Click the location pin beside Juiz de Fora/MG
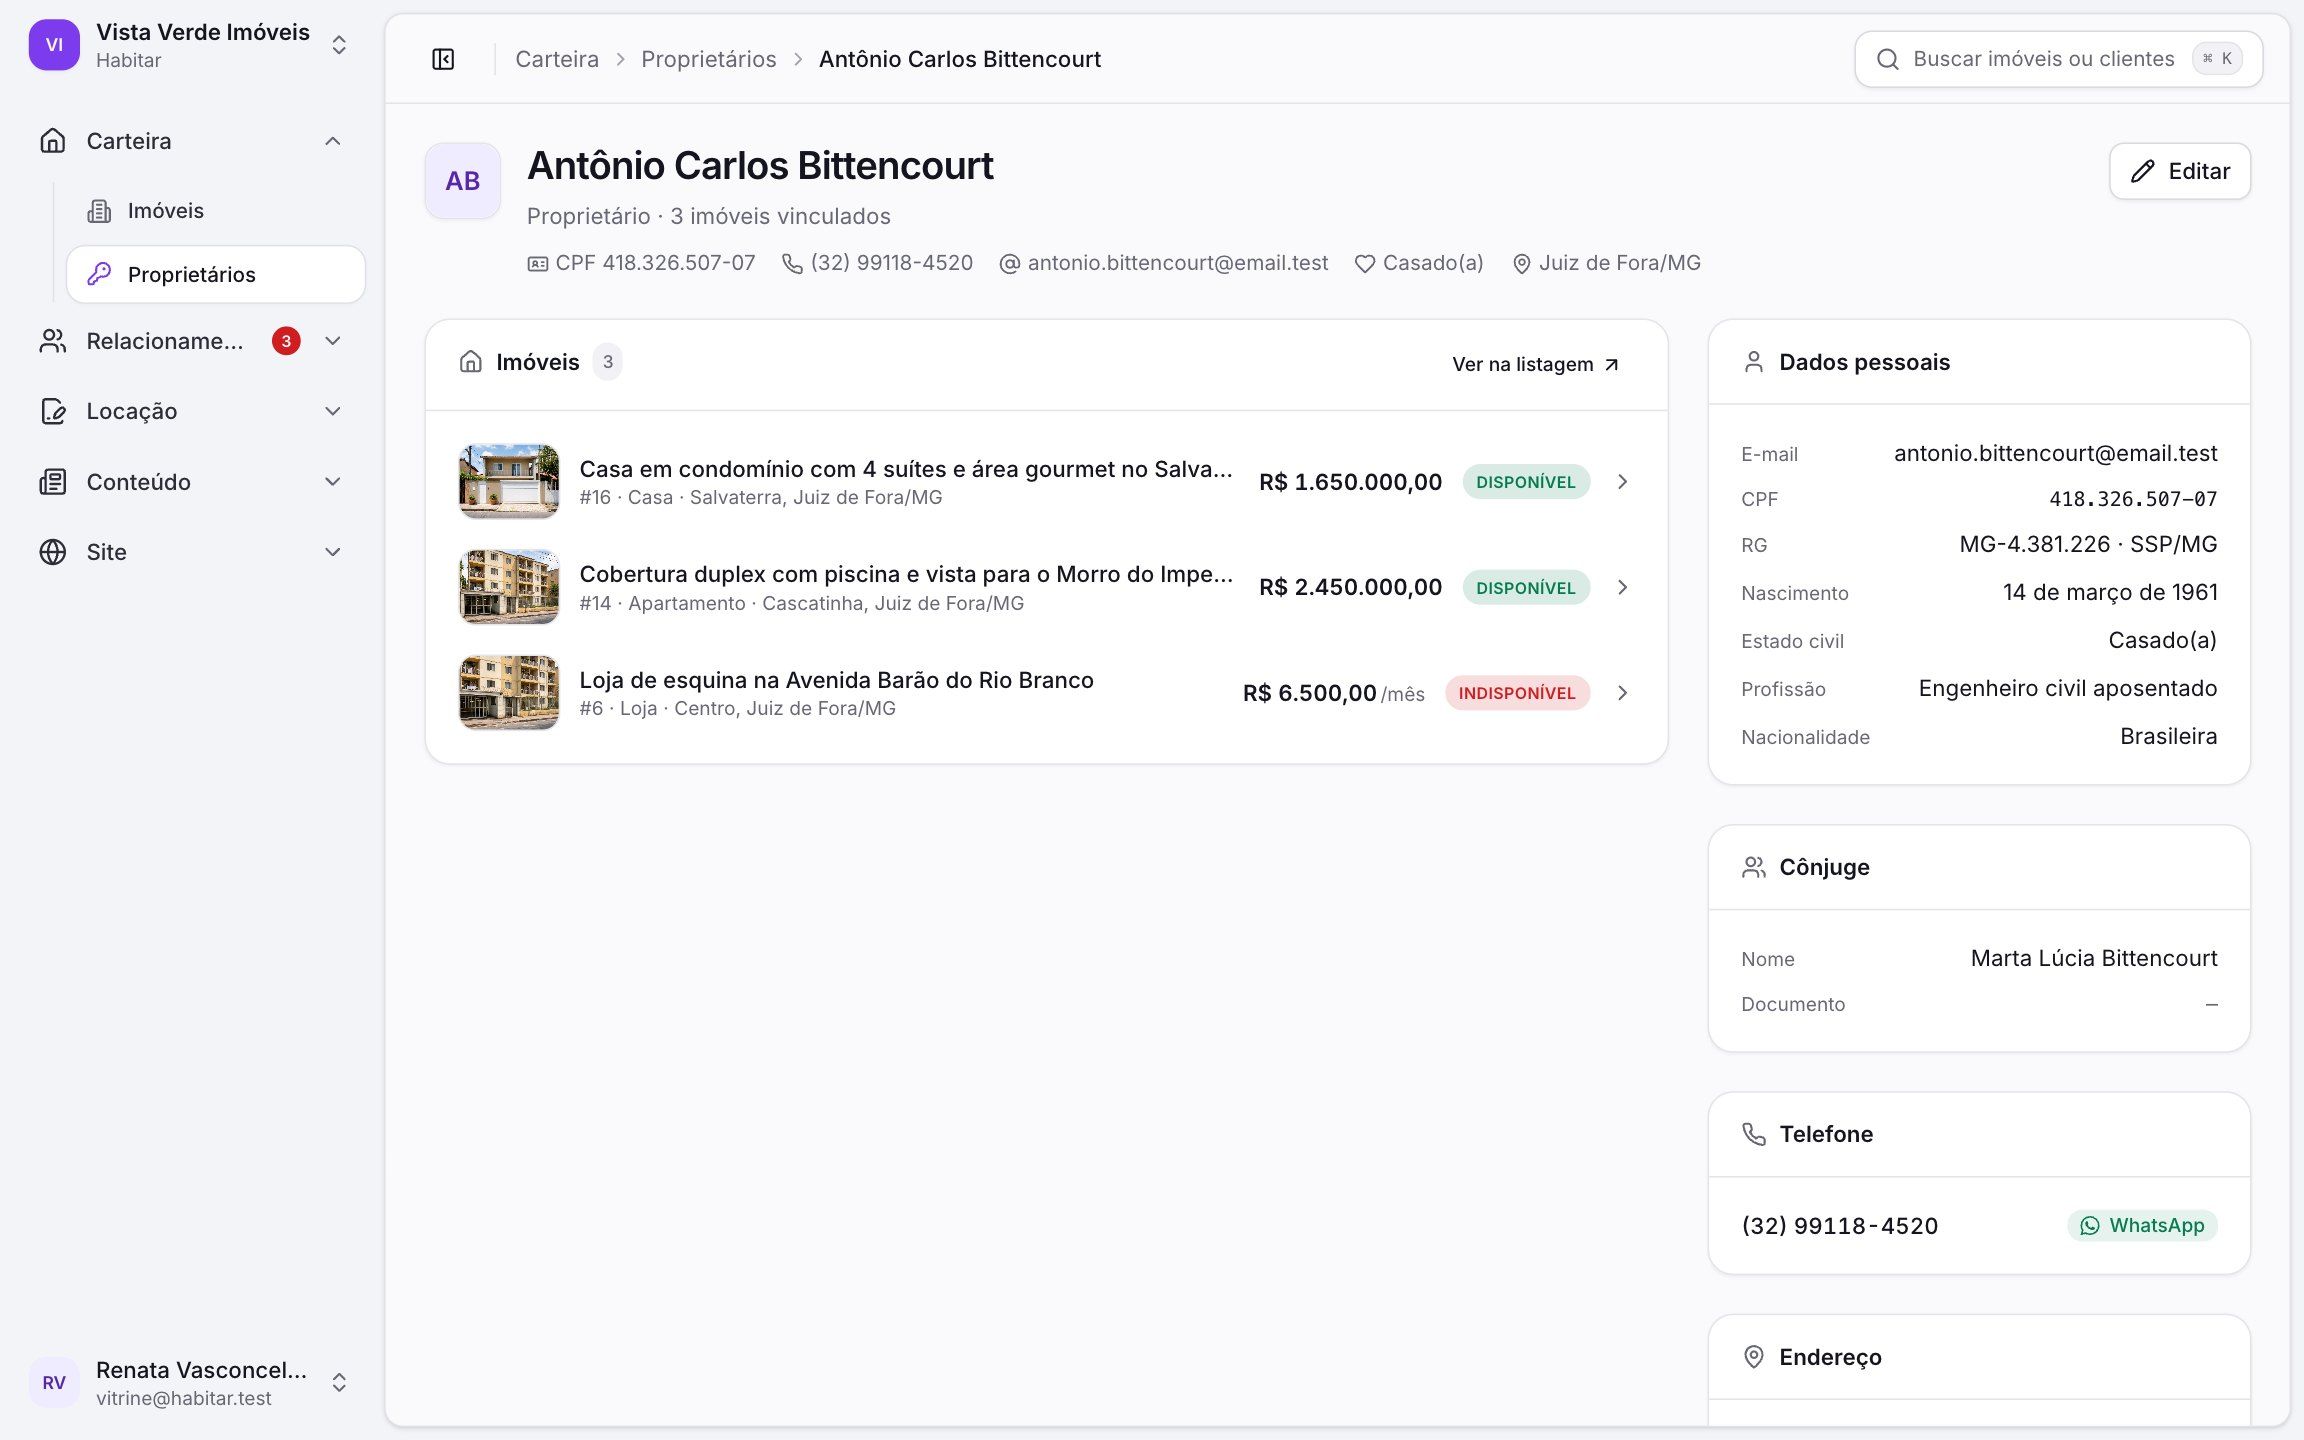 (x=1521, y=264)
